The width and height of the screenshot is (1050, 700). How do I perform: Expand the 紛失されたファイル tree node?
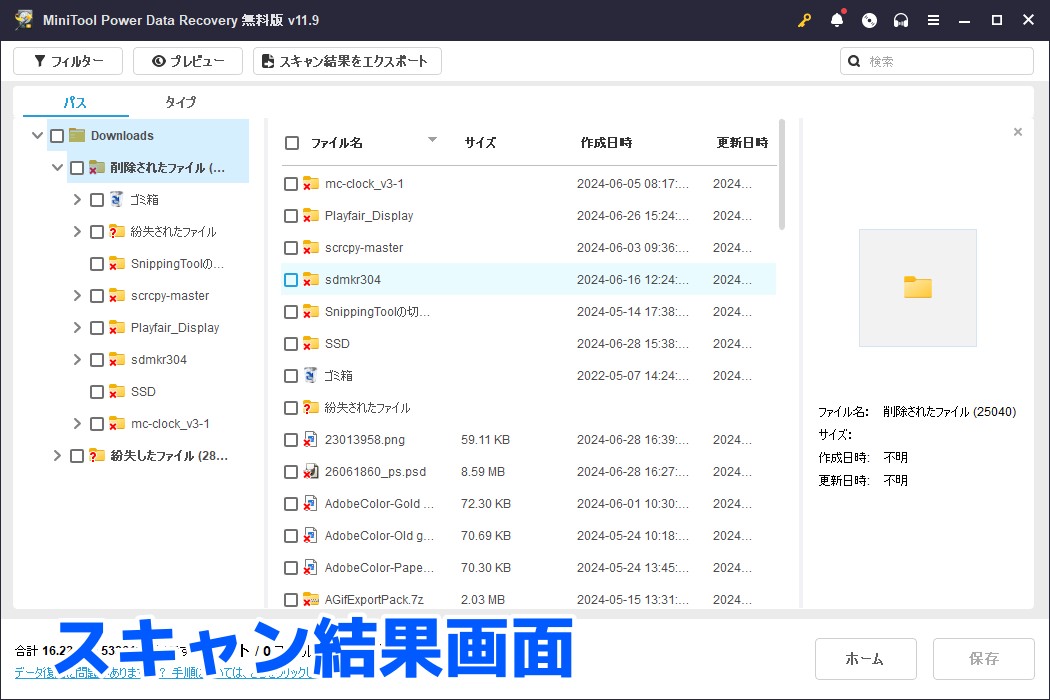click(77, 231)
